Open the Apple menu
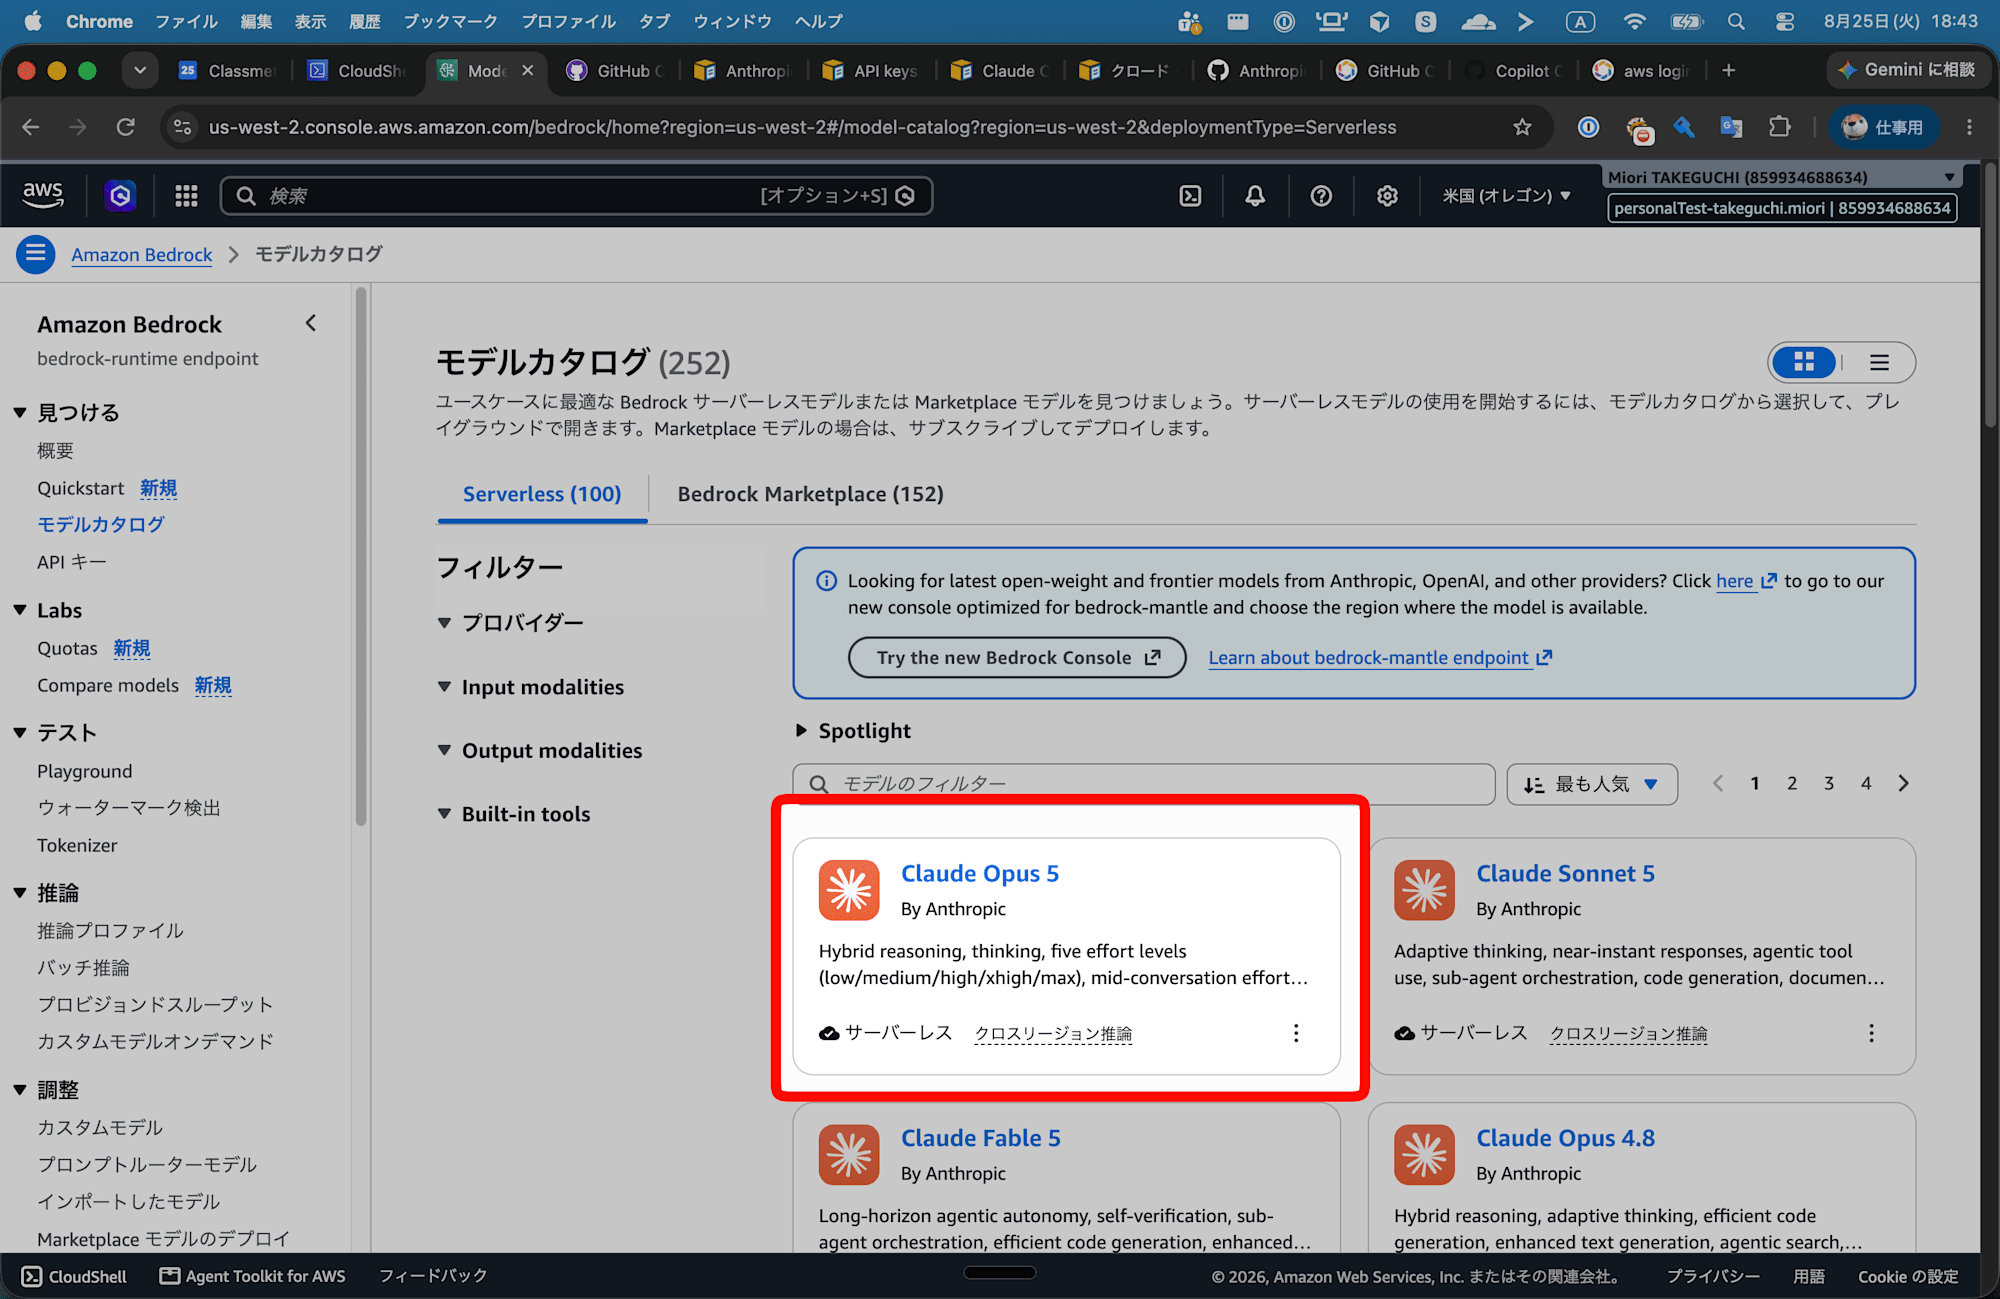Viewport: 2000px width, 1299px height. 32,21
